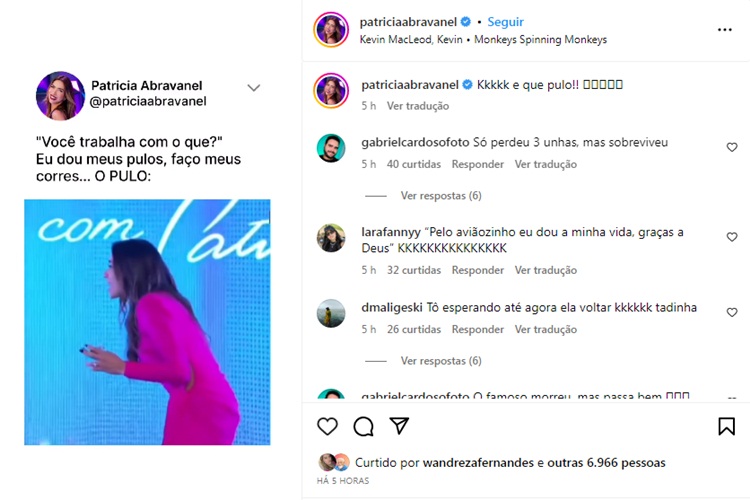The height and width of the screenshot is (500, 750).
Task: Expand Ver respostas (6) under dmaligeski's comment
Action: coord(441,361)
